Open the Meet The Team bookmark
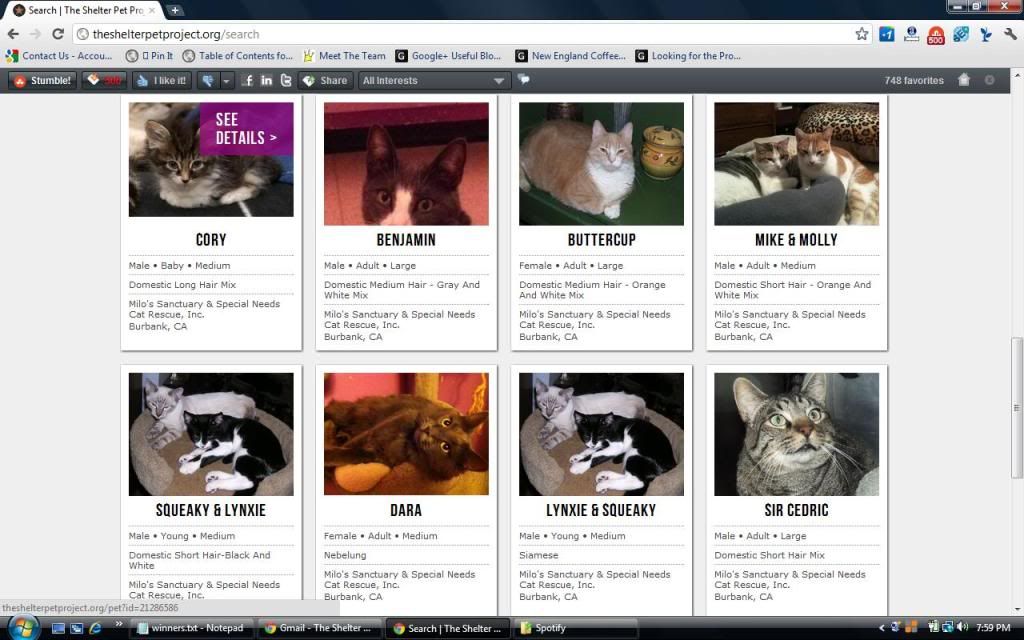Viewport: 1024px width, 640px height. coord(344,56)
